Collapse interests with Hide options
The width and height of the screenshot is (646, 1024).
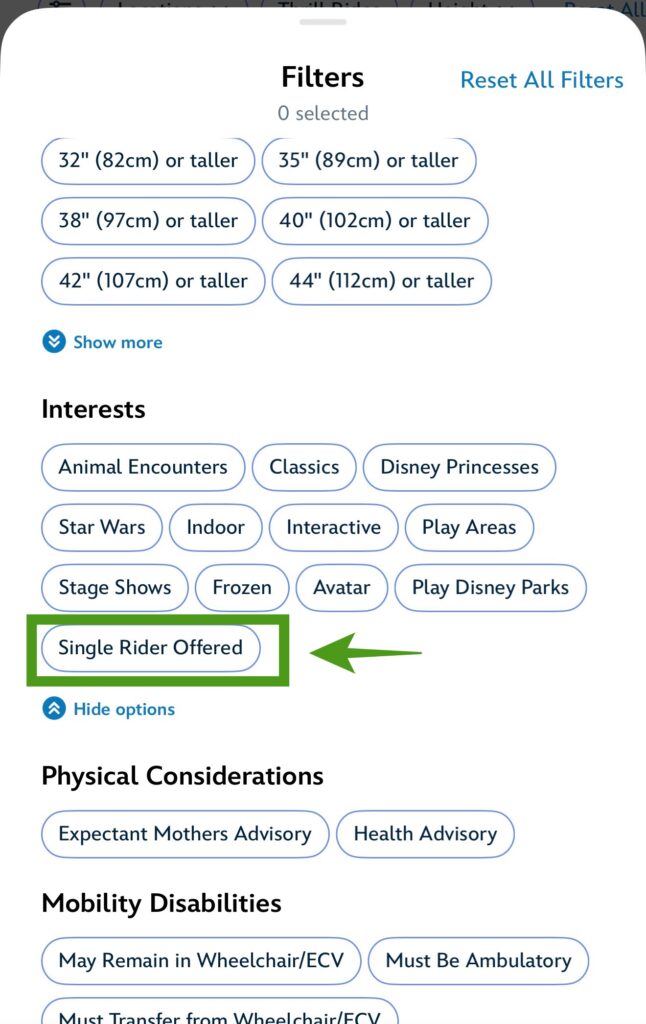pyautogui.click(x=124, y=709)
